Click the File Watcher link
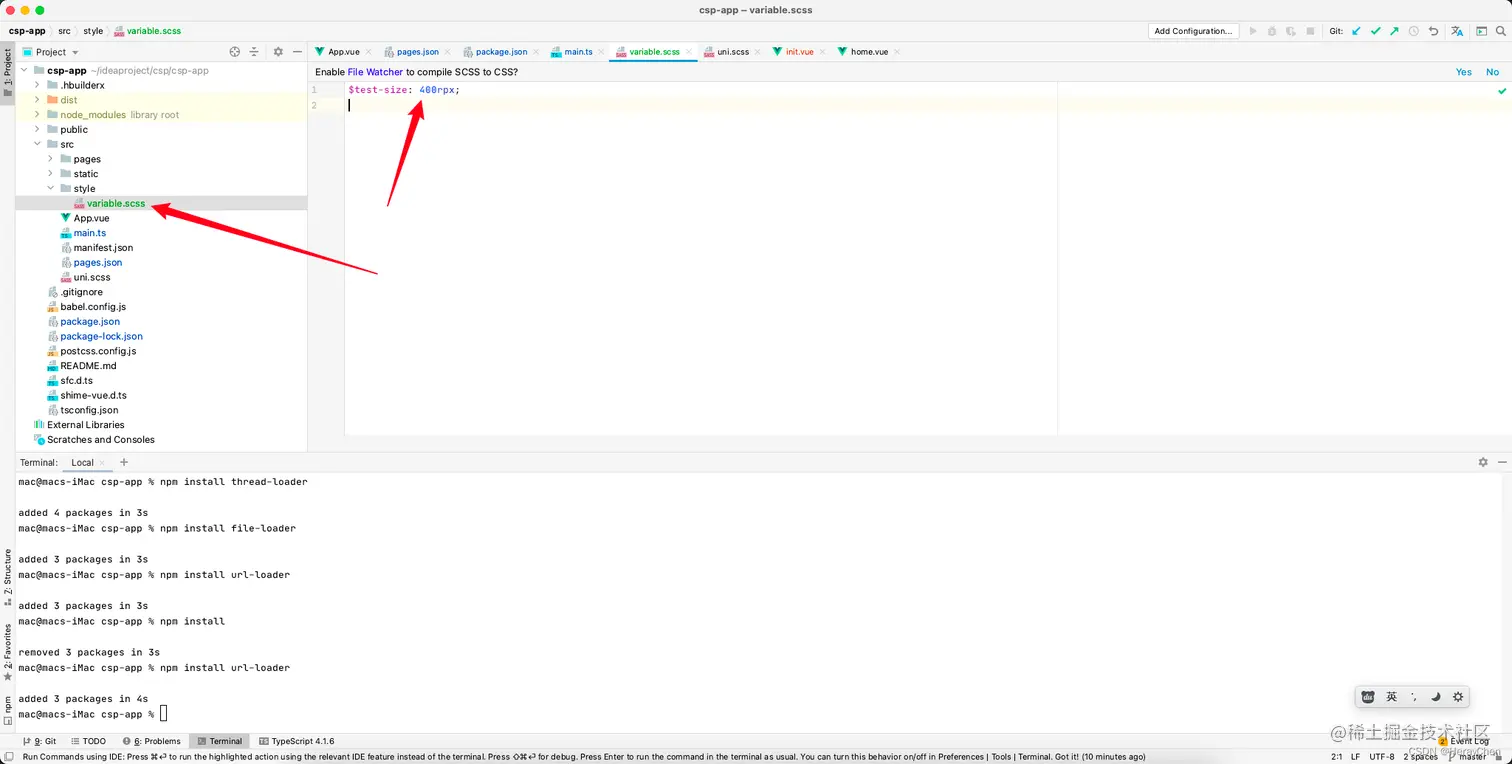Viewport: 1512px width, 764px height. pos(375,72)
